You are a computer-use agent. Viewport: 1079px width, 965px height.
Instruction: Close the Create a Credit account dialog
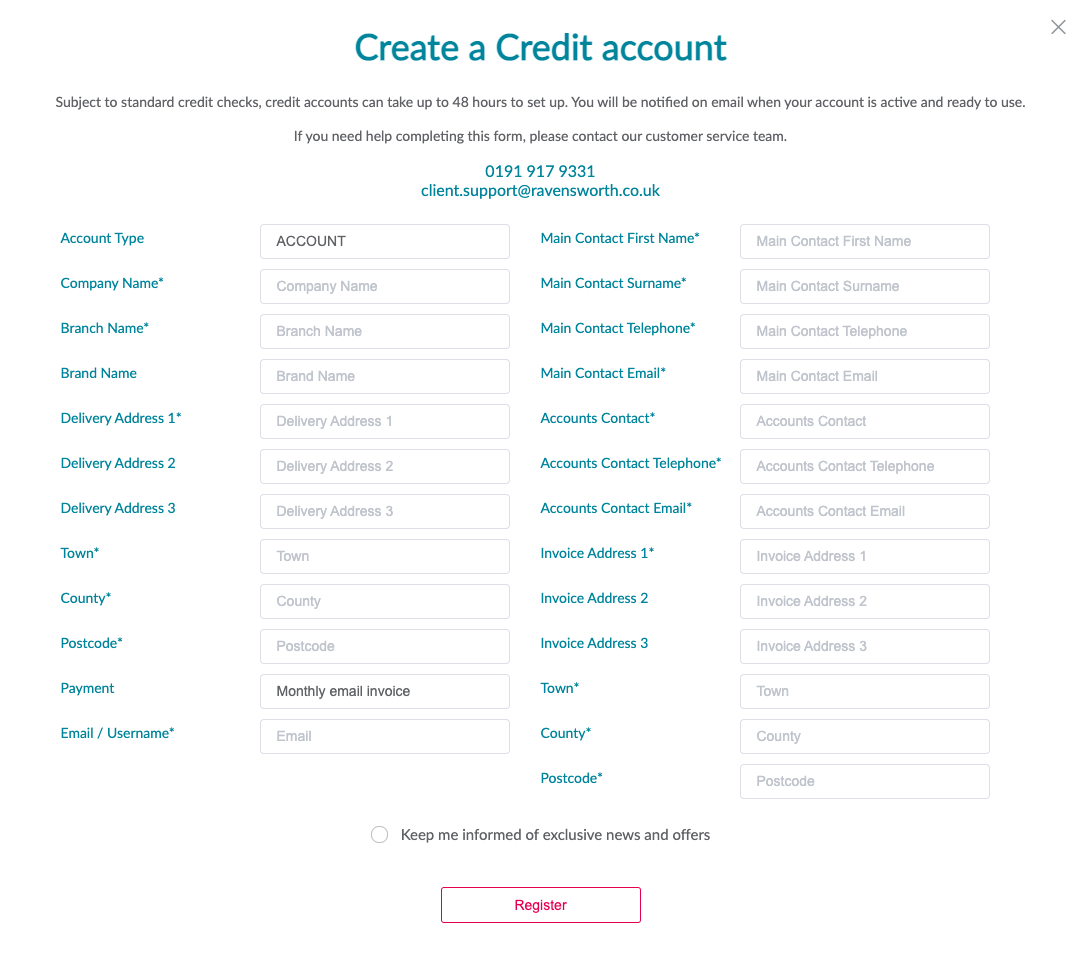point(1058,28)
